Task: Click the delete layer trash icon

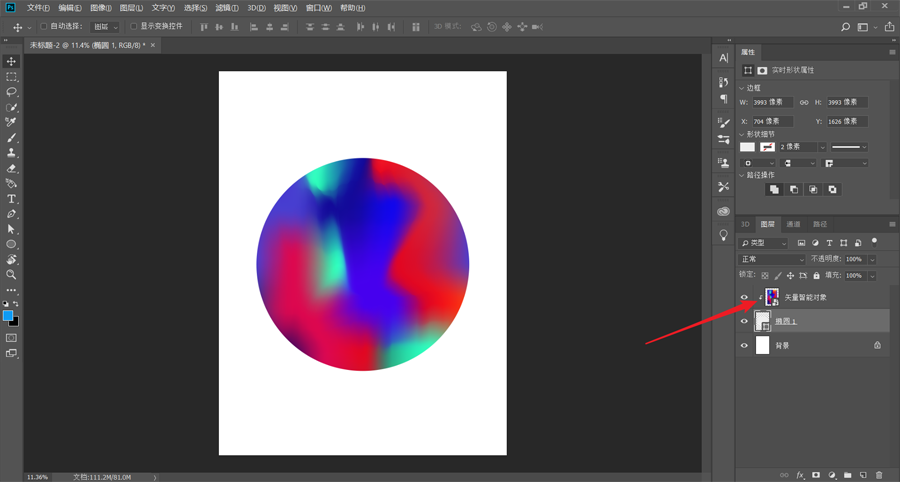Action: 879,475
